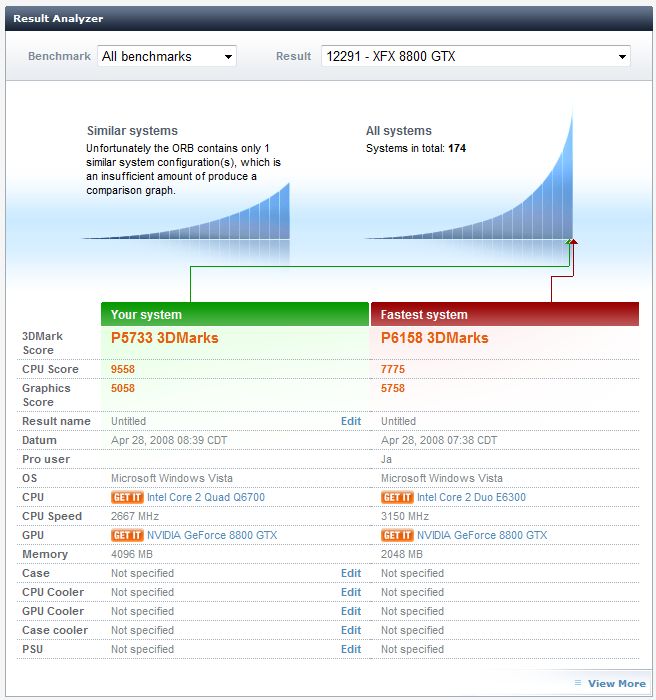Open fastest system's NVIDIA GeForce 8800 GTX link

click(x=482, y=535)
